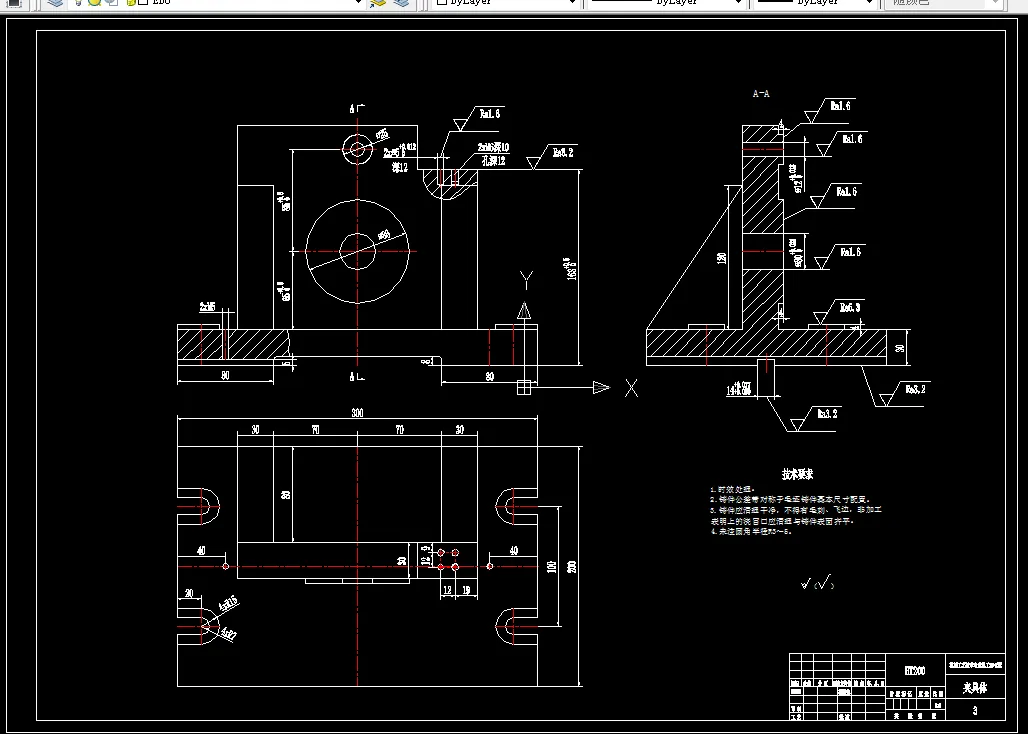Pick the triangular rib line in section A-A
This screenshot has height=734, width=1028.
click(x=694, y=258)
